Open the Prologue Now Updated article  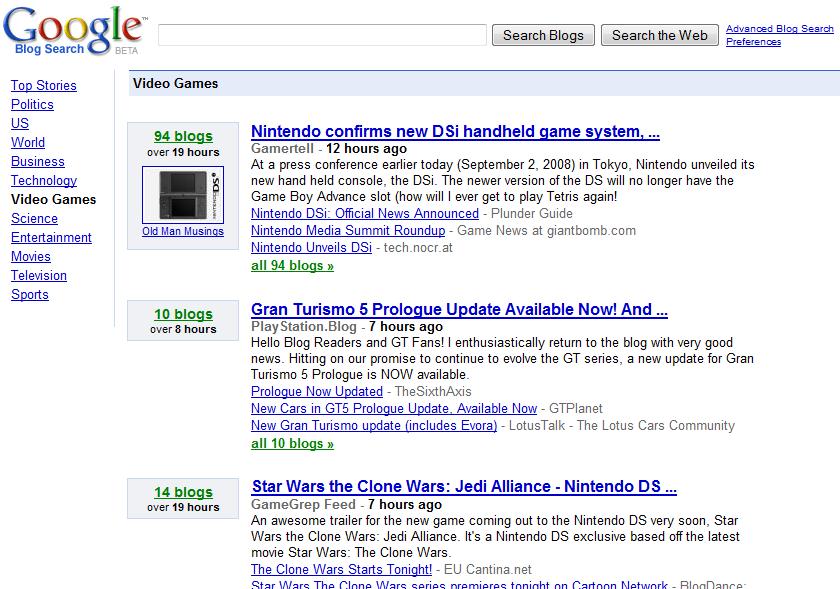click(317, 391)
